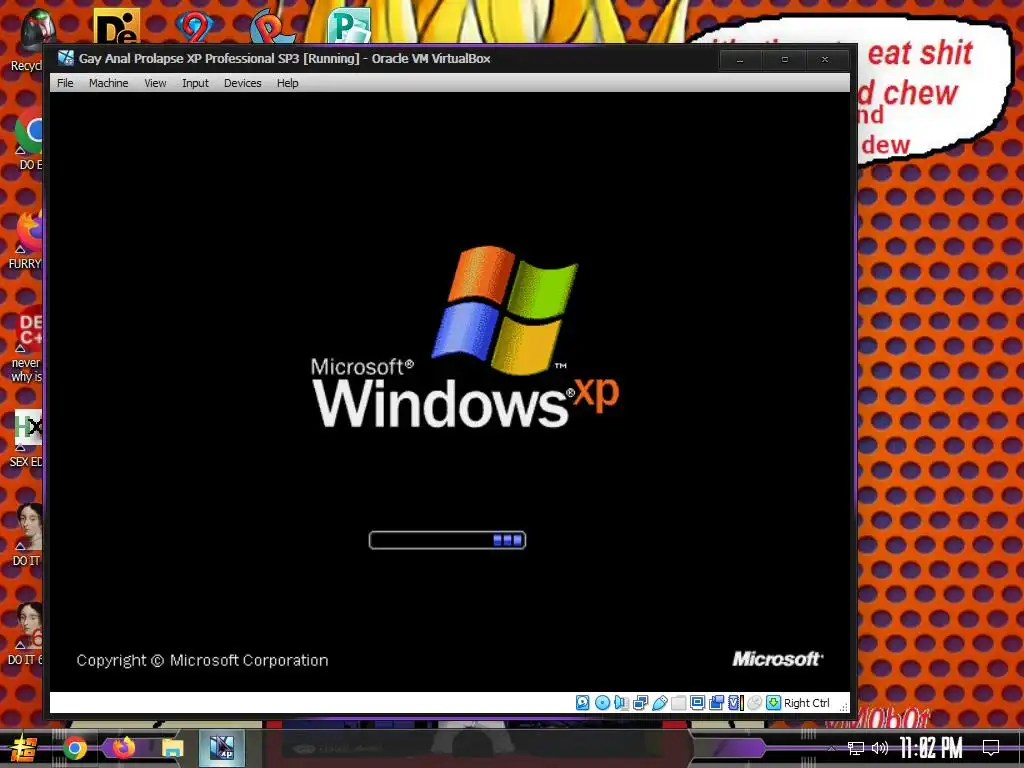Click the VirtualBox icon in the title bar
This screenshot has width=1024, height=768.
coord(66,58)
